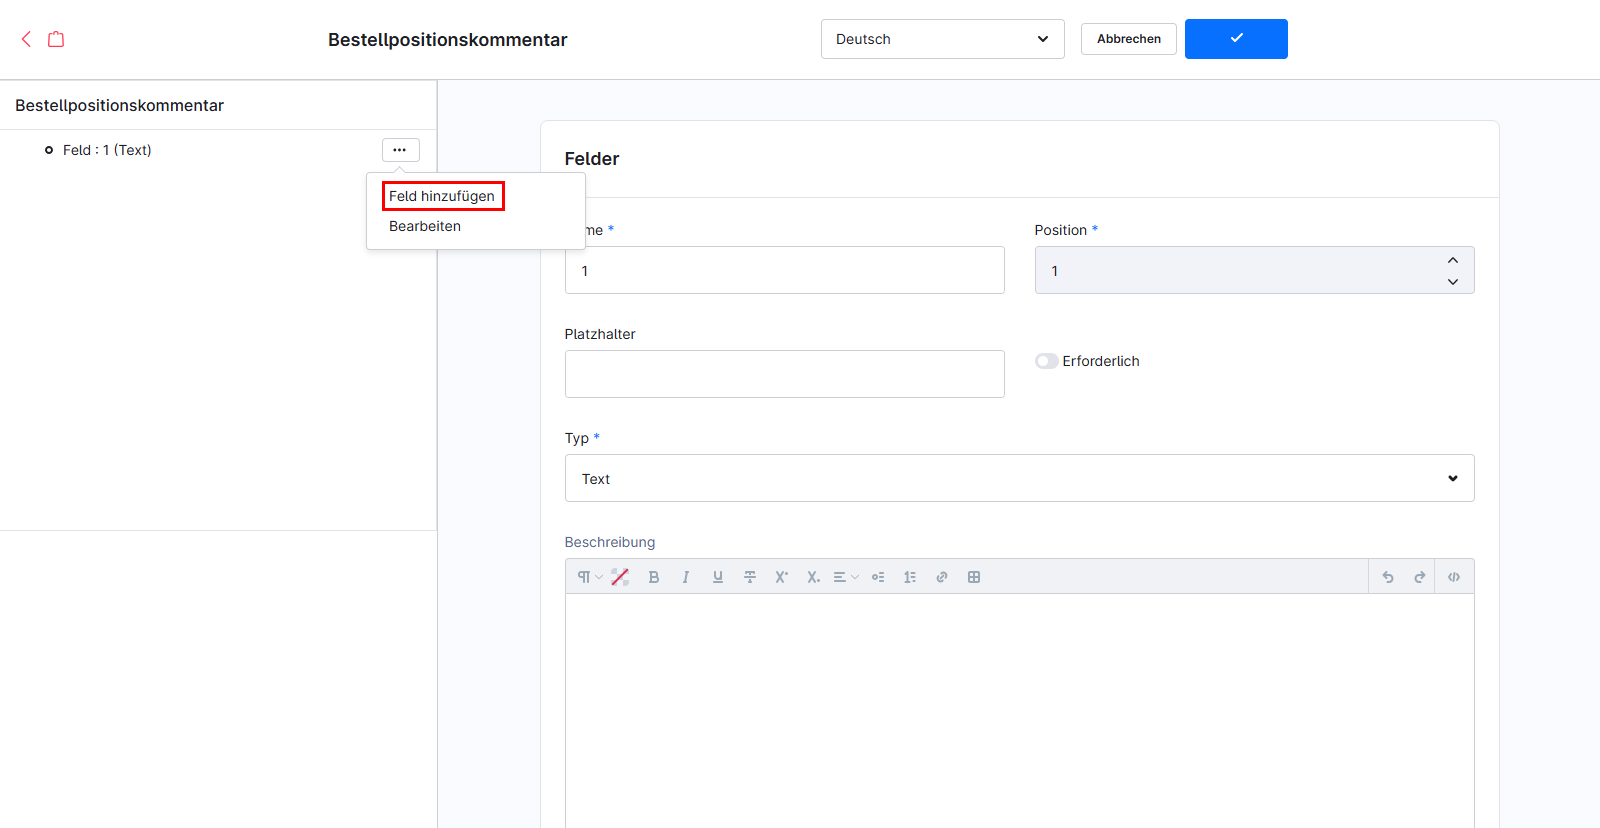Redo the last editor change
The height and width of the screenshot is (828, 1600).
(x=1420, y=577)
